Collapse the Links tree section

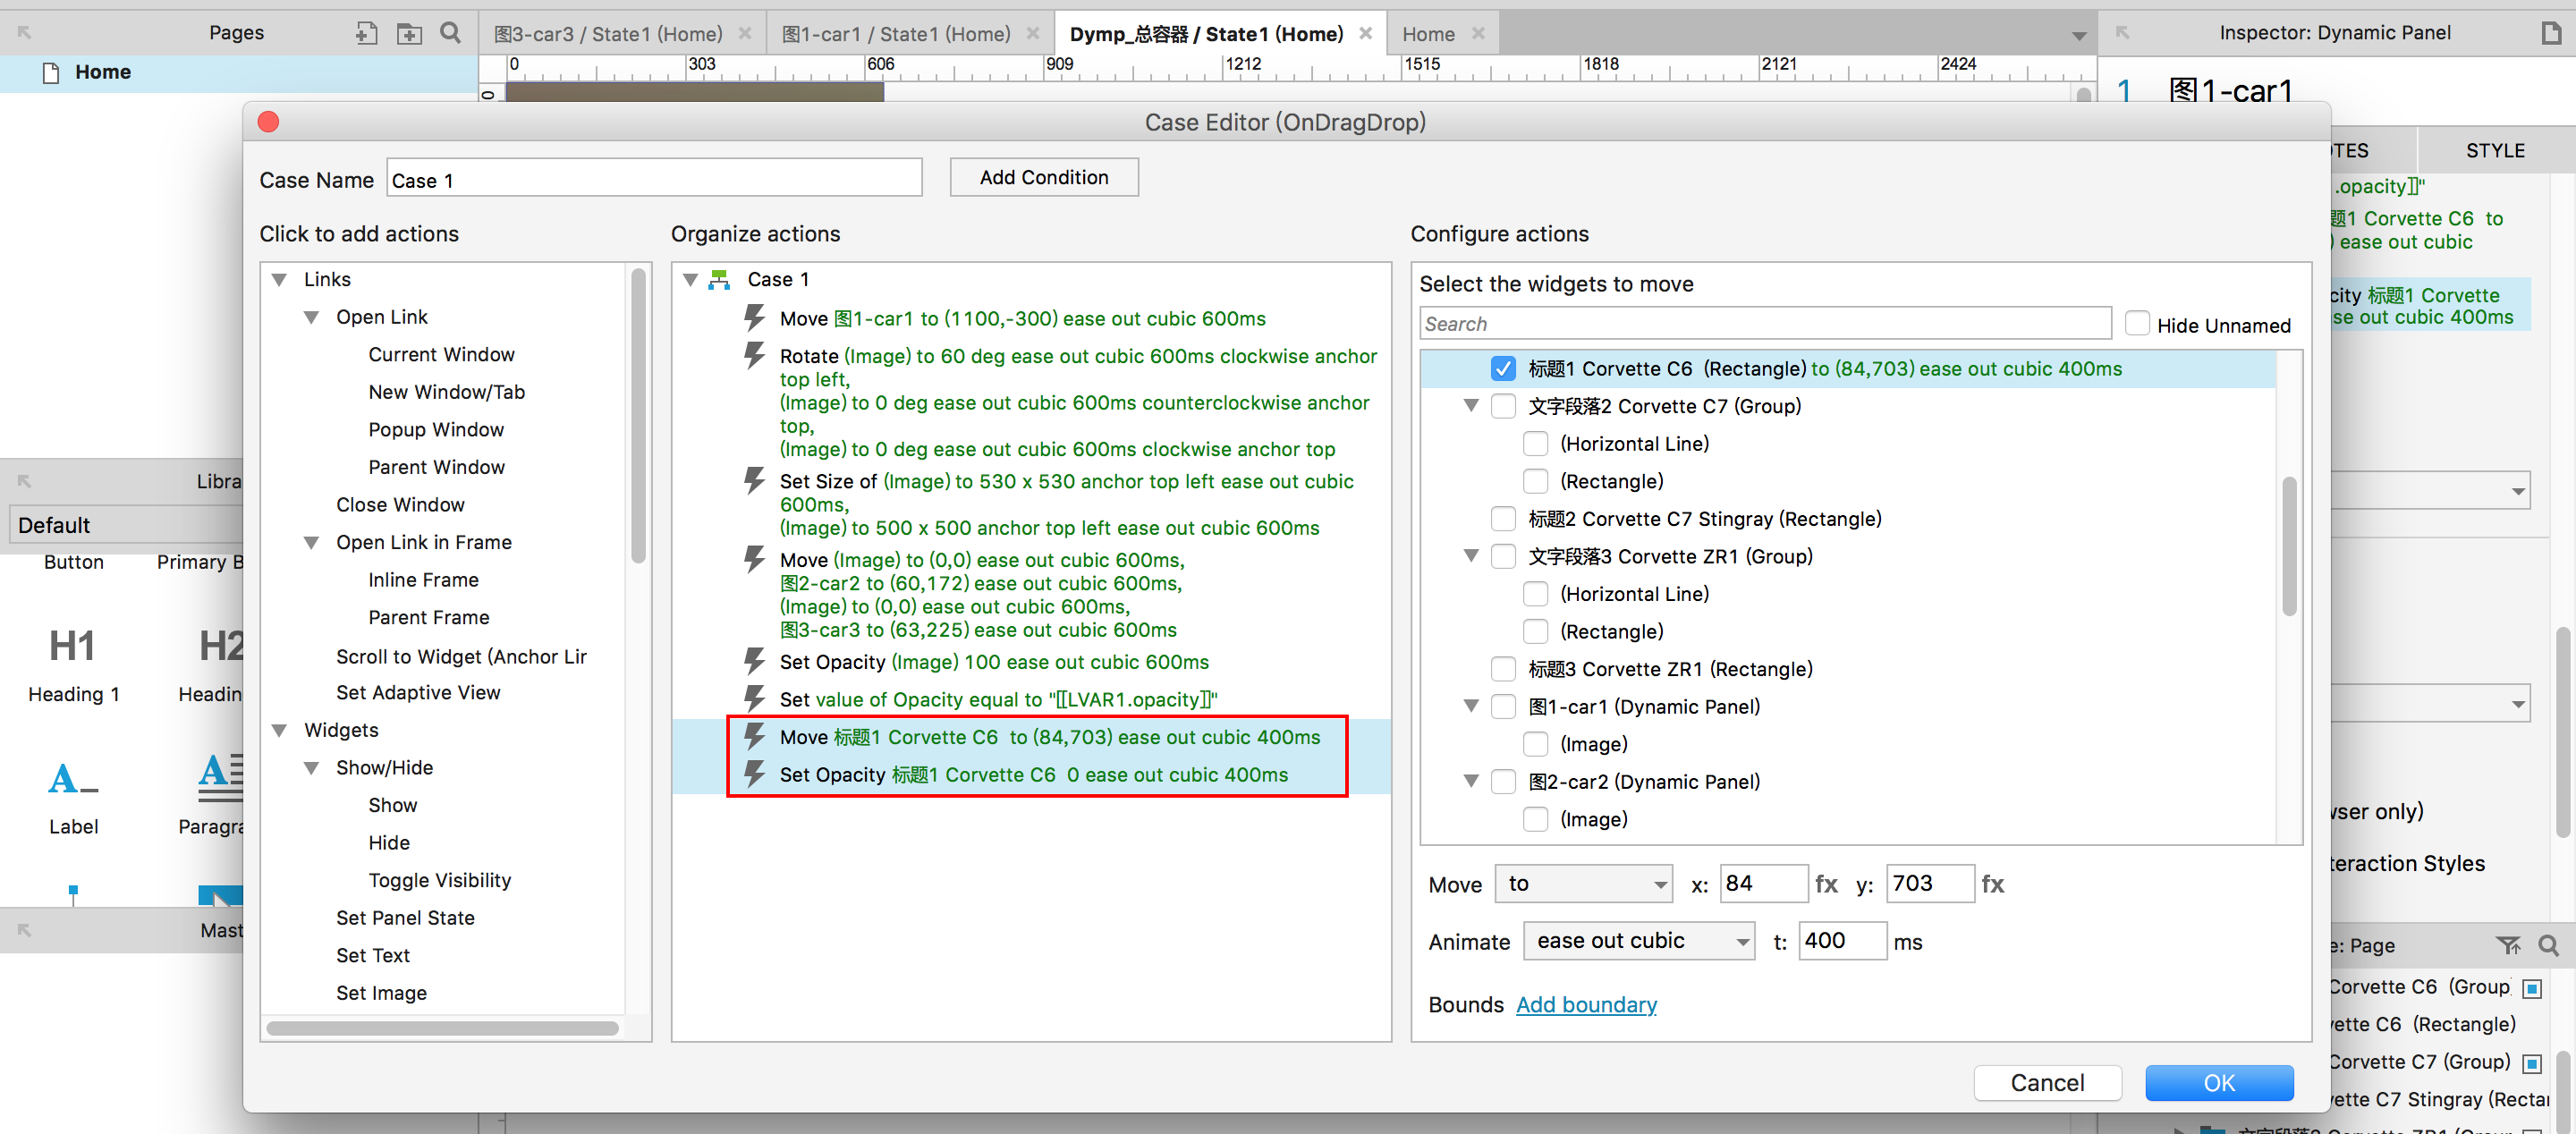click(280, 280)
